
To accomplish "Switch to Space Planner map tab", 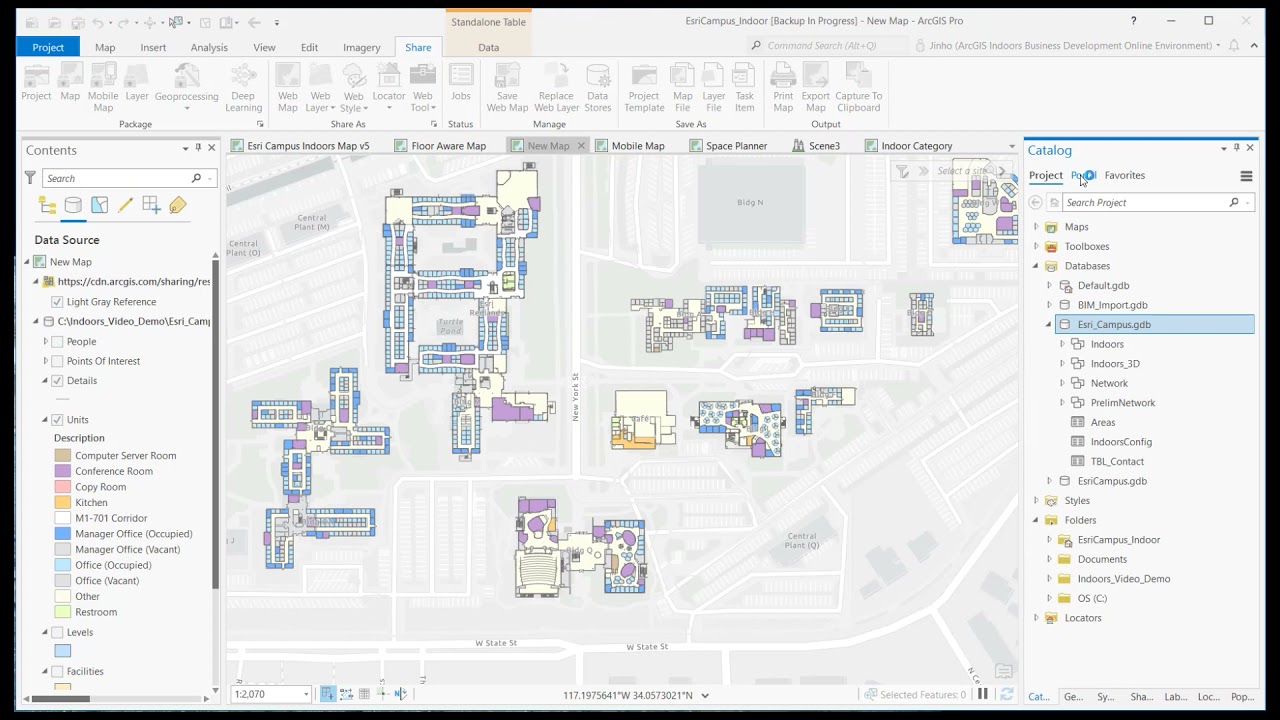I will point(736,146).
